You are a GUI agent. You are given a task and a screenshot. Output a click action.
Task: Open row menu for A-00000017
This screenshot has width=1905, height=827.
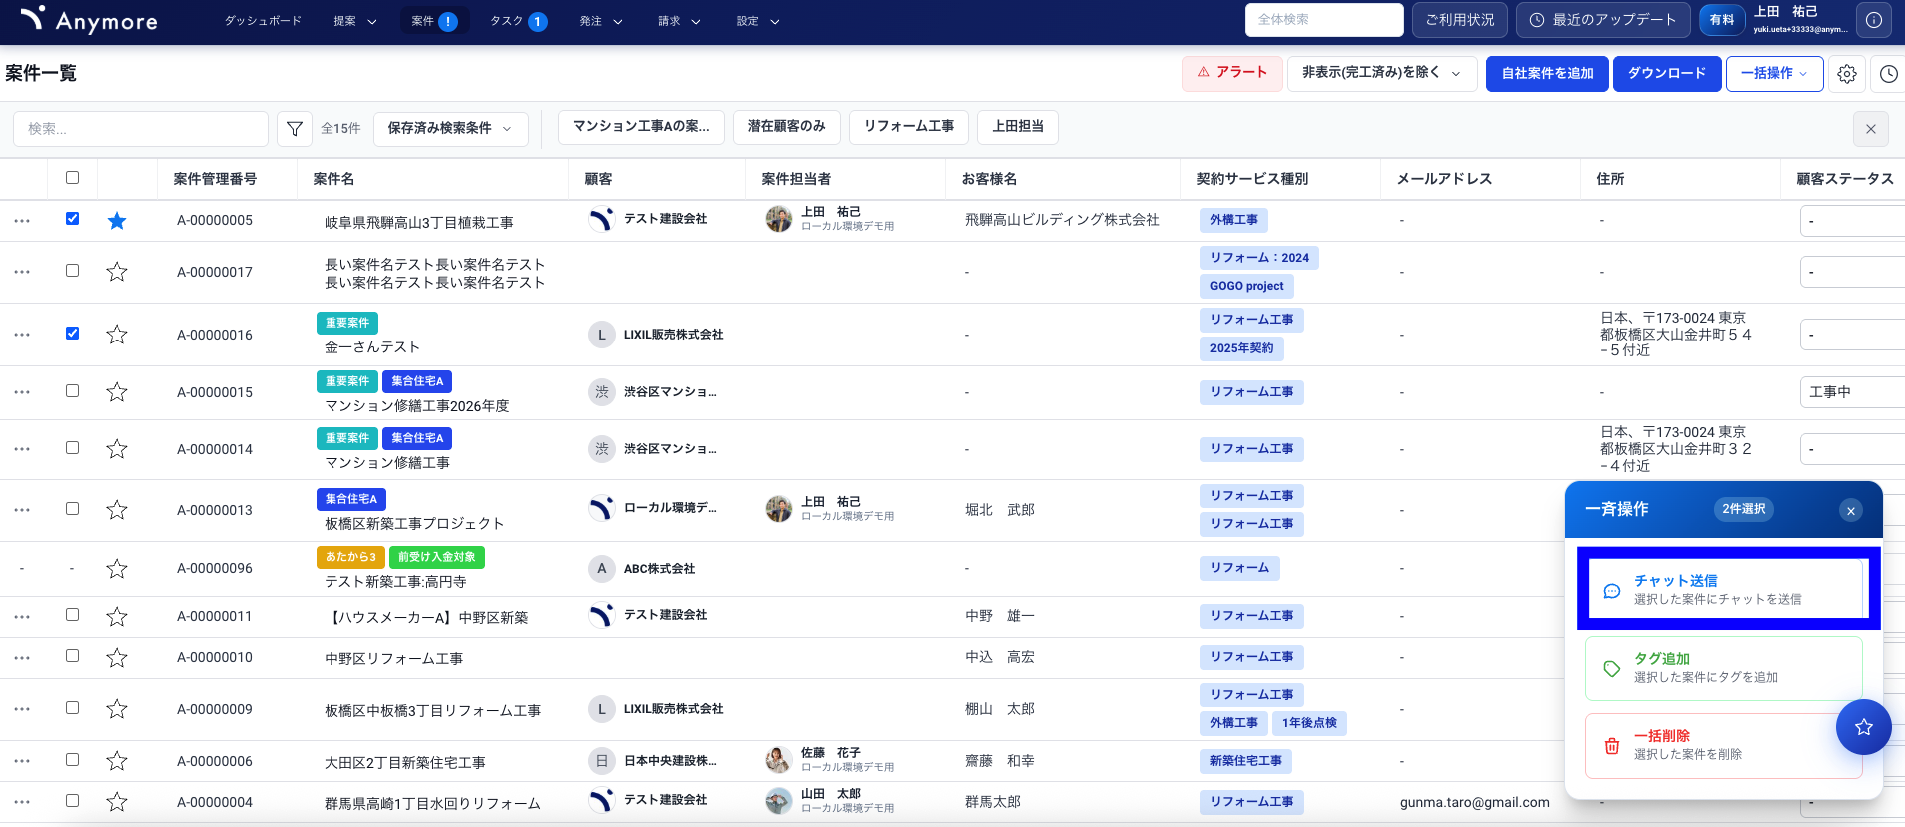coord(22,272)
